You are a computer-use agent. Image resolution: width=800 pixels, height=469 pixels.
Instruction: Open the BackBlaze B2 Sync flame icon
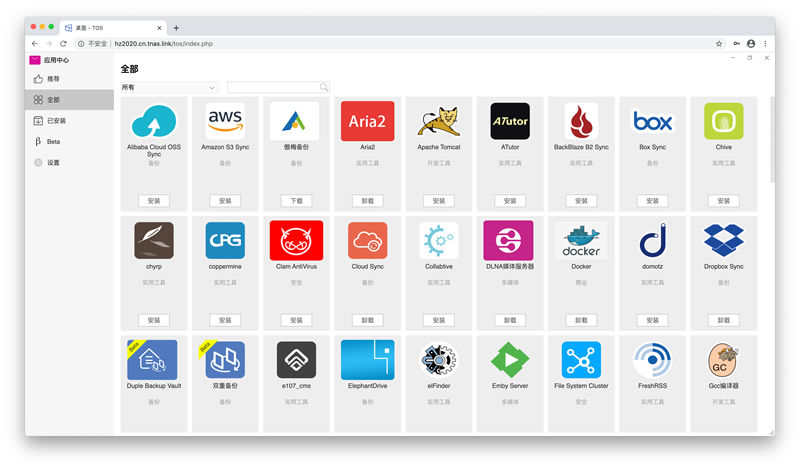click(581, 121)
